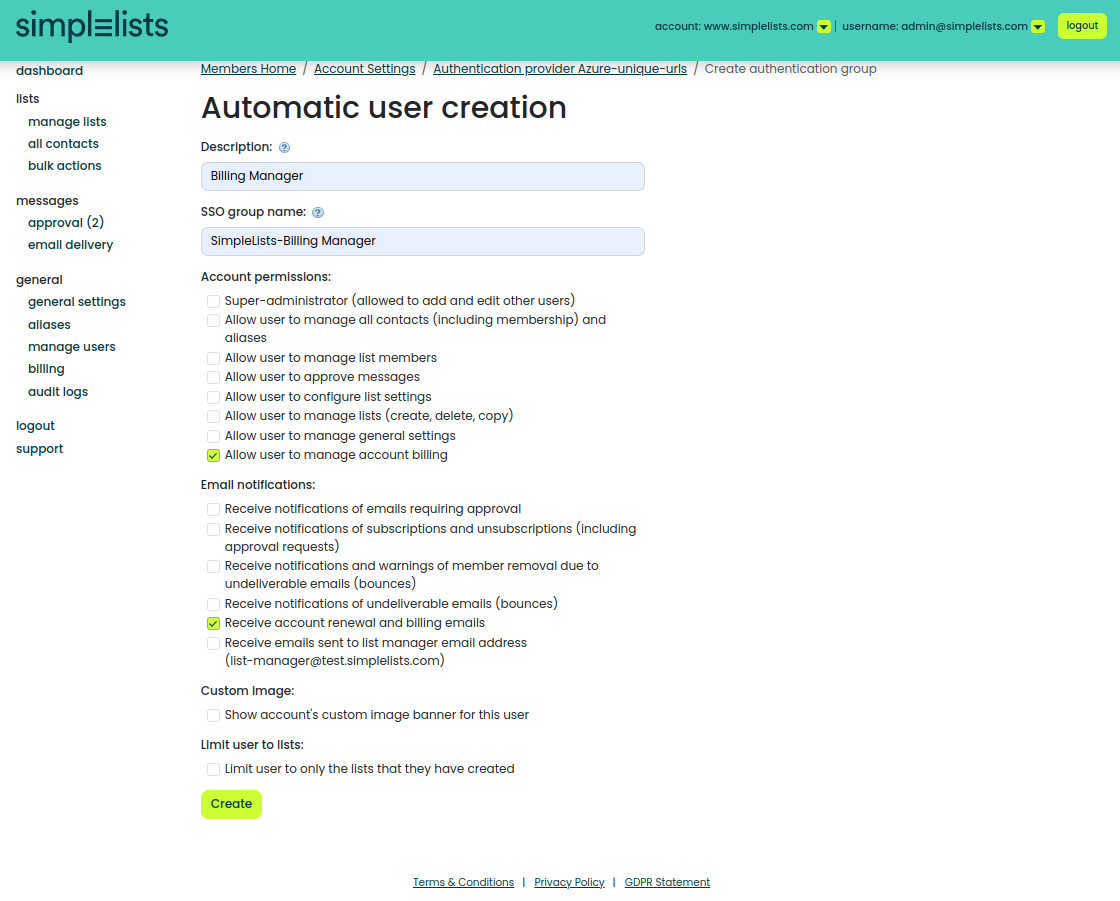Uncheck Allow user to manage account billing
The width and height of the screenshot is (1120, 901).
coord(214,456)
